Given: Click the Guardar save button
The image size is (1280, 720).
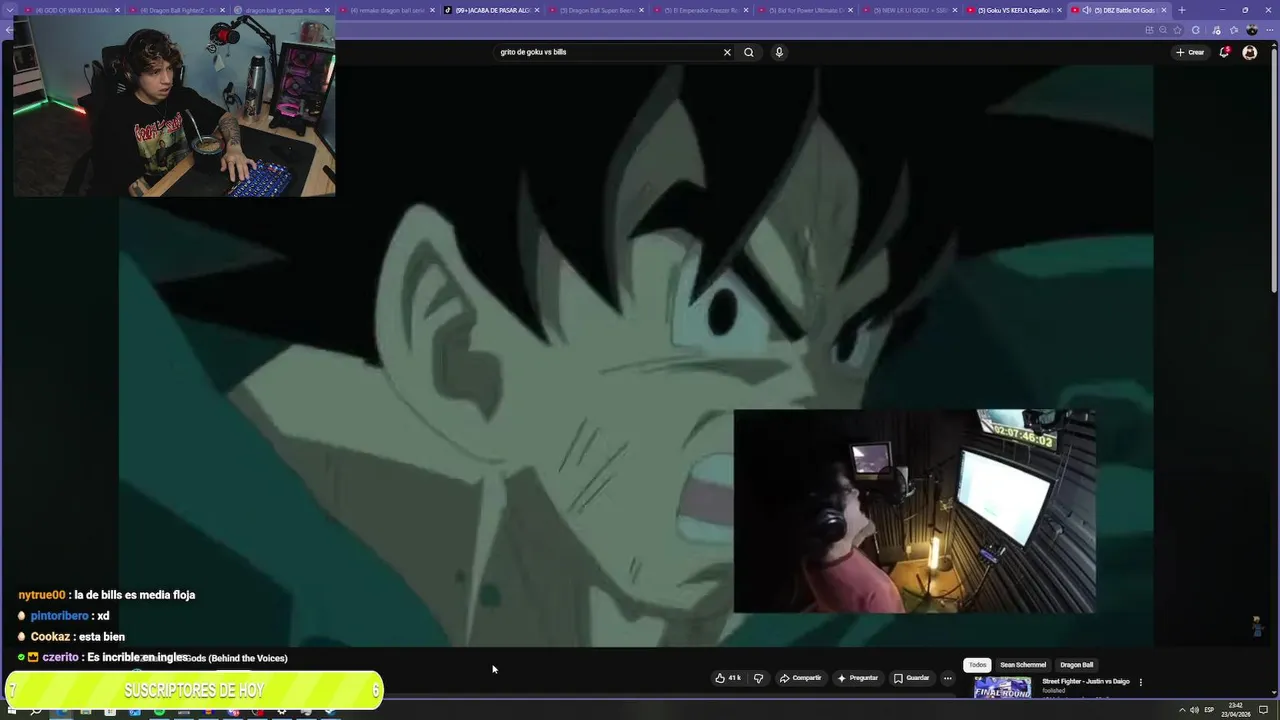Looking at the screenshot, I should coord(911,678).
